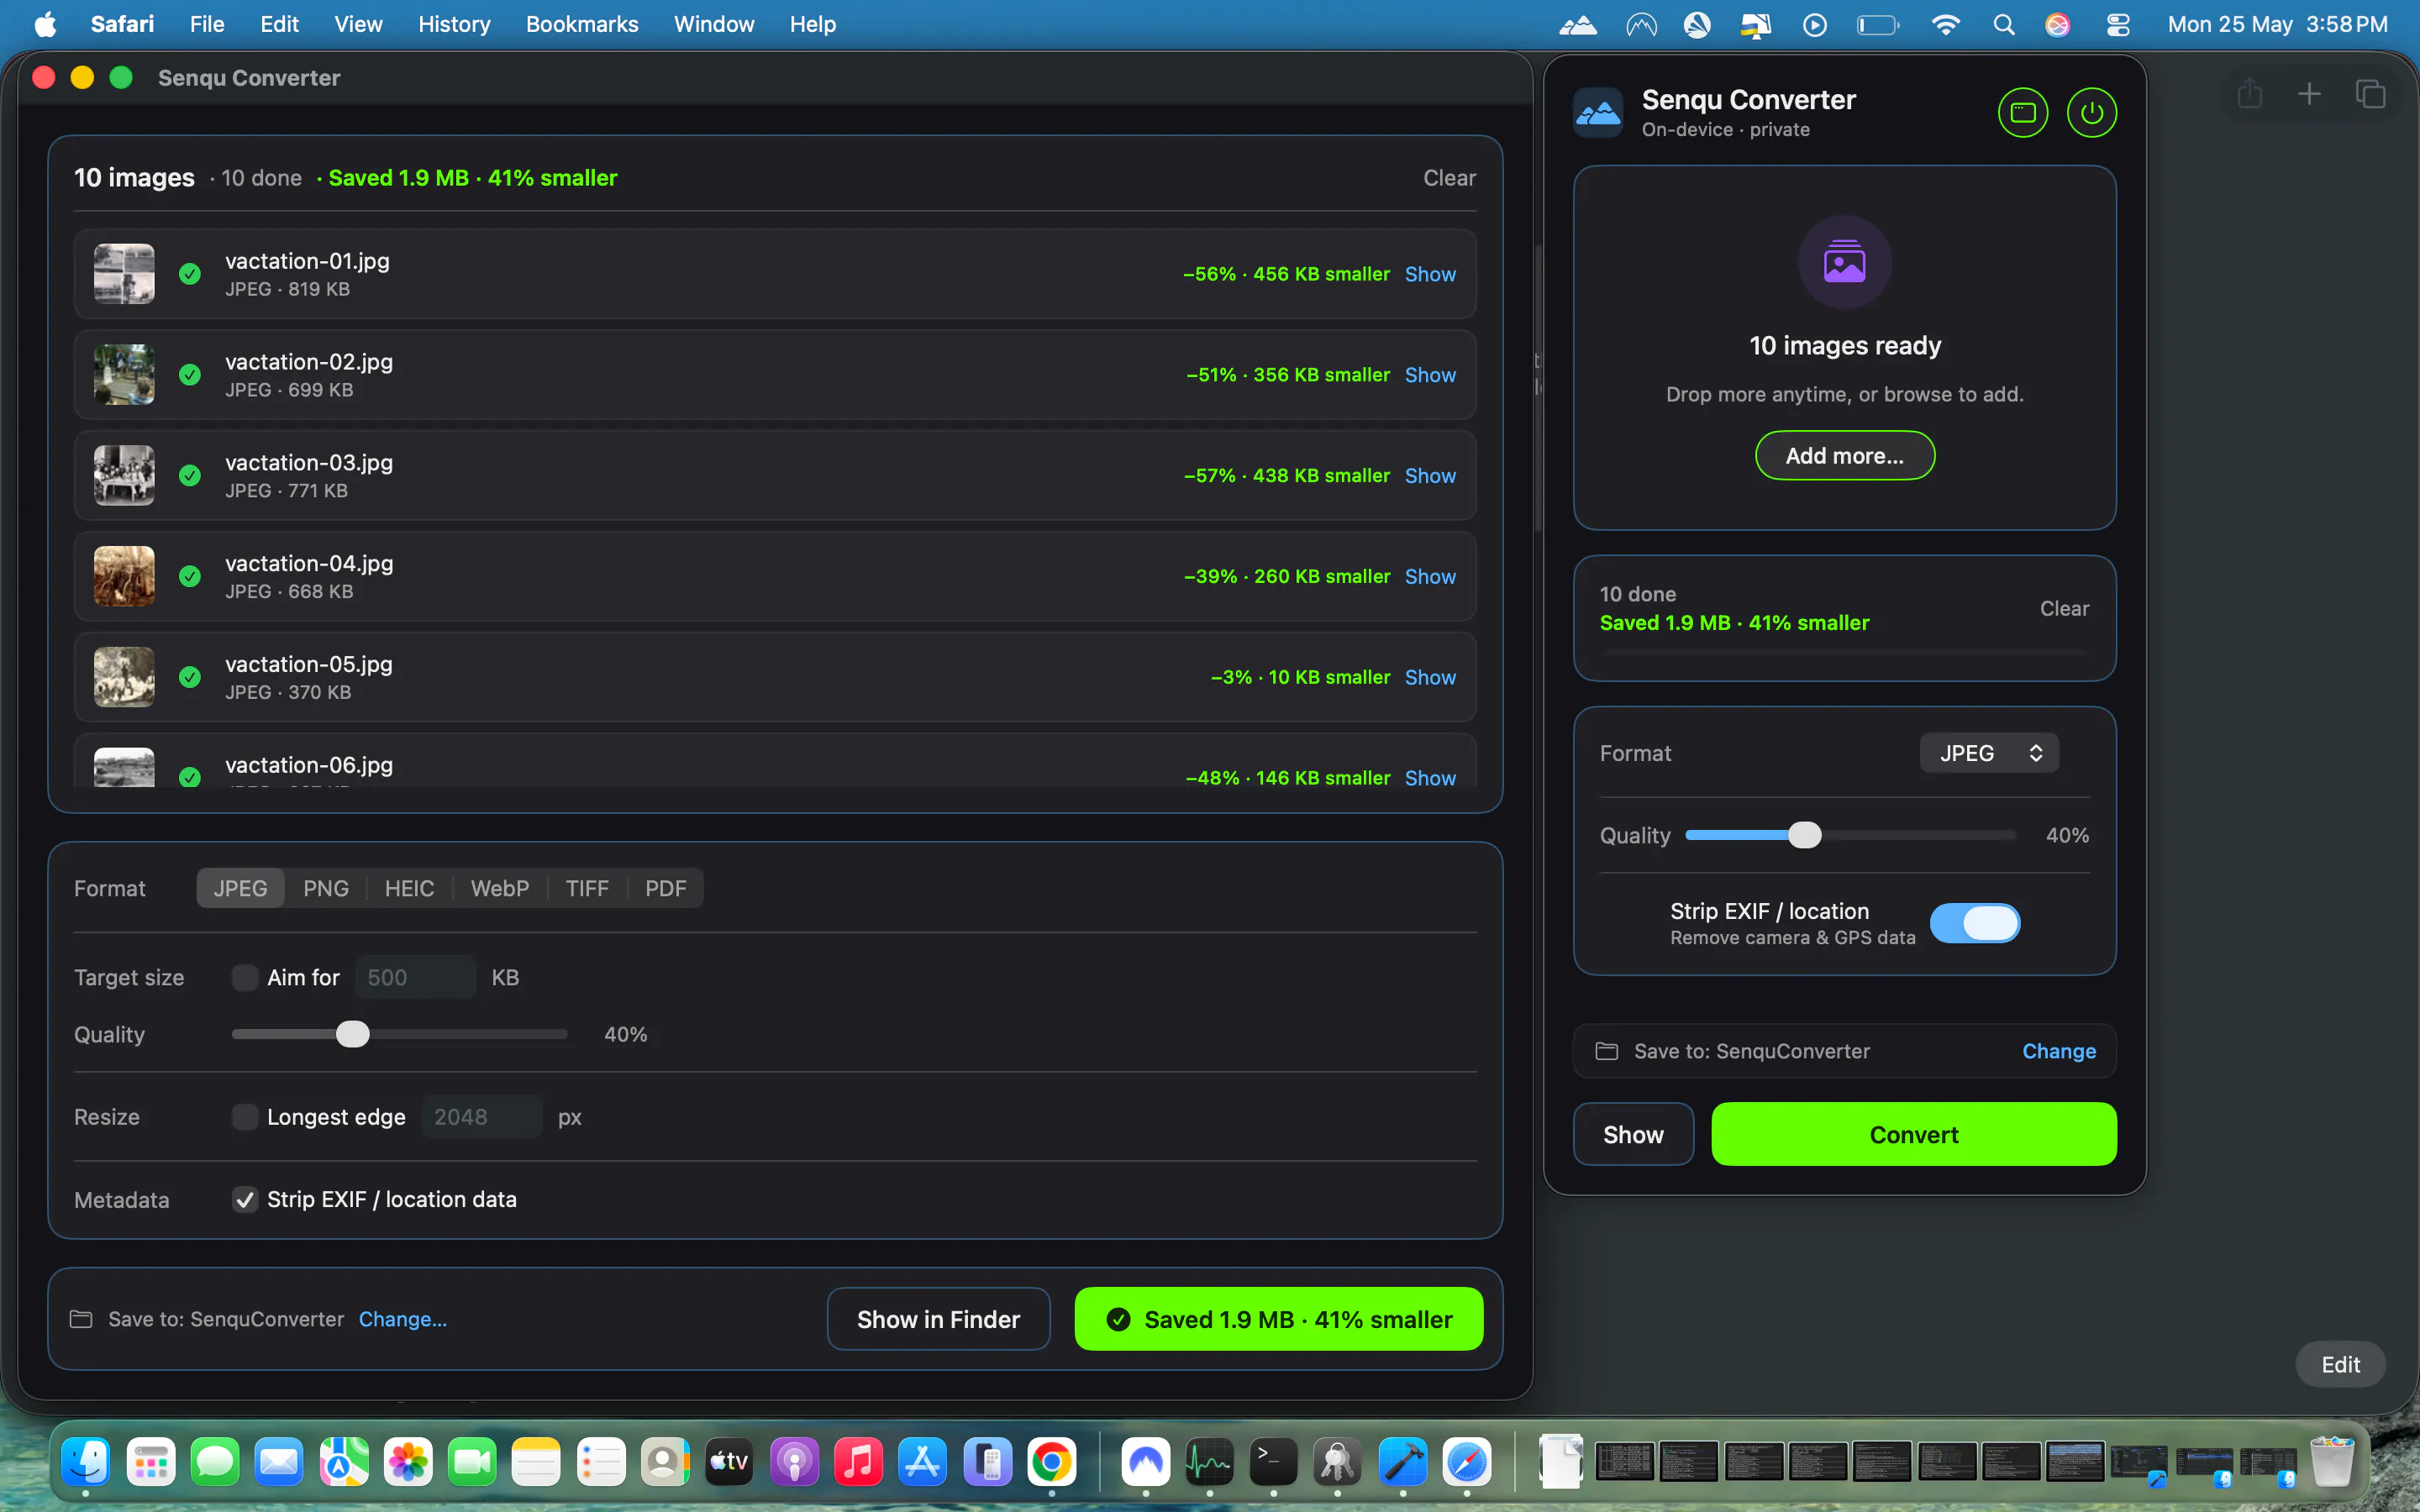The image size is (2420, 1512).
Task: Click the Show in Finder button
Action: tap(938, 1319)
